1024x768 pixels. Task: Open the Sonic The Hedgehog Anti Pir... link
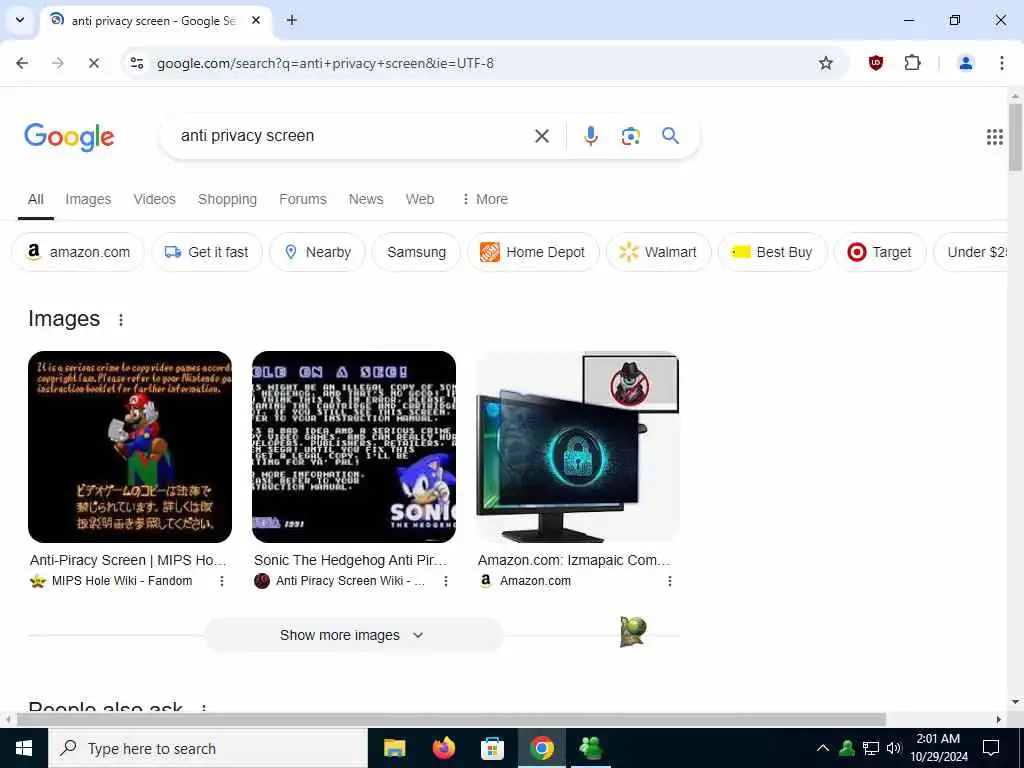[x=351, y=560]
